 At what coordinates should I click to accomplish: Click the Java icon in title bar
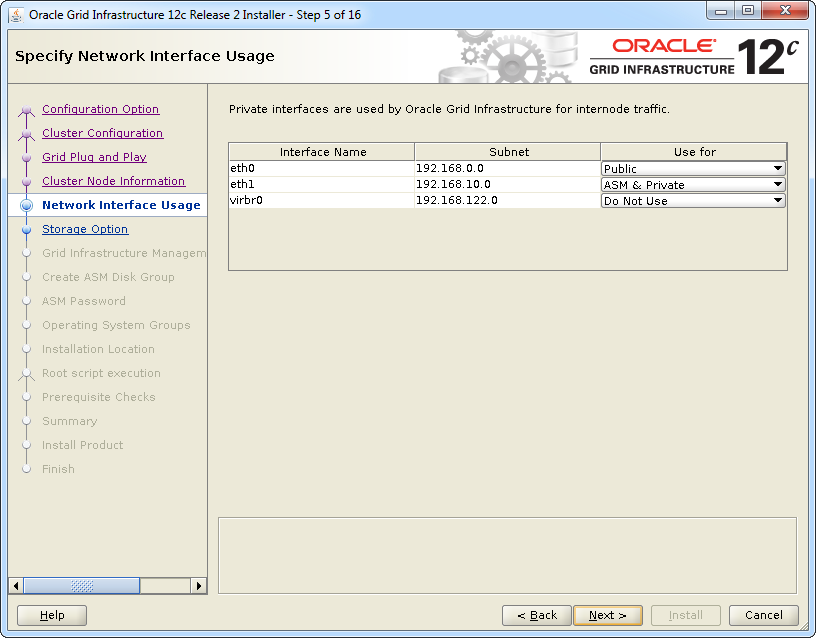pos(16,14)
